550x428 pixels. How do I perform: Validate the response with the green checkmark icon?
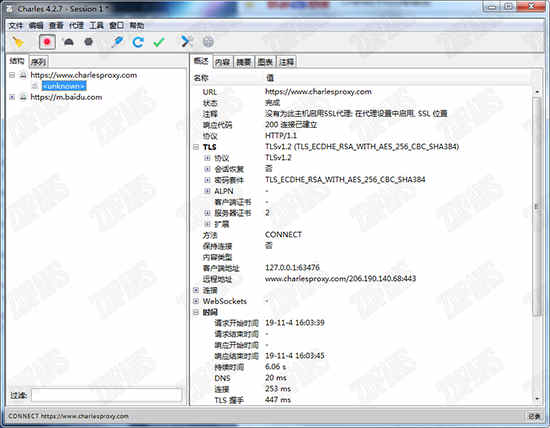[x=159, y=42]
